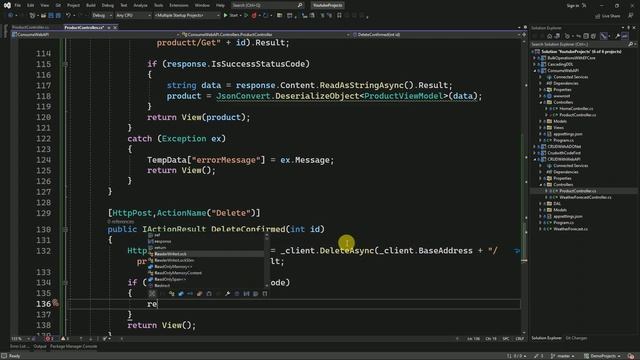This screenshot has width=640, height=360.
Task: Click the DemoProjects repository button in the status bar
Action: click(x=602, y=356)
